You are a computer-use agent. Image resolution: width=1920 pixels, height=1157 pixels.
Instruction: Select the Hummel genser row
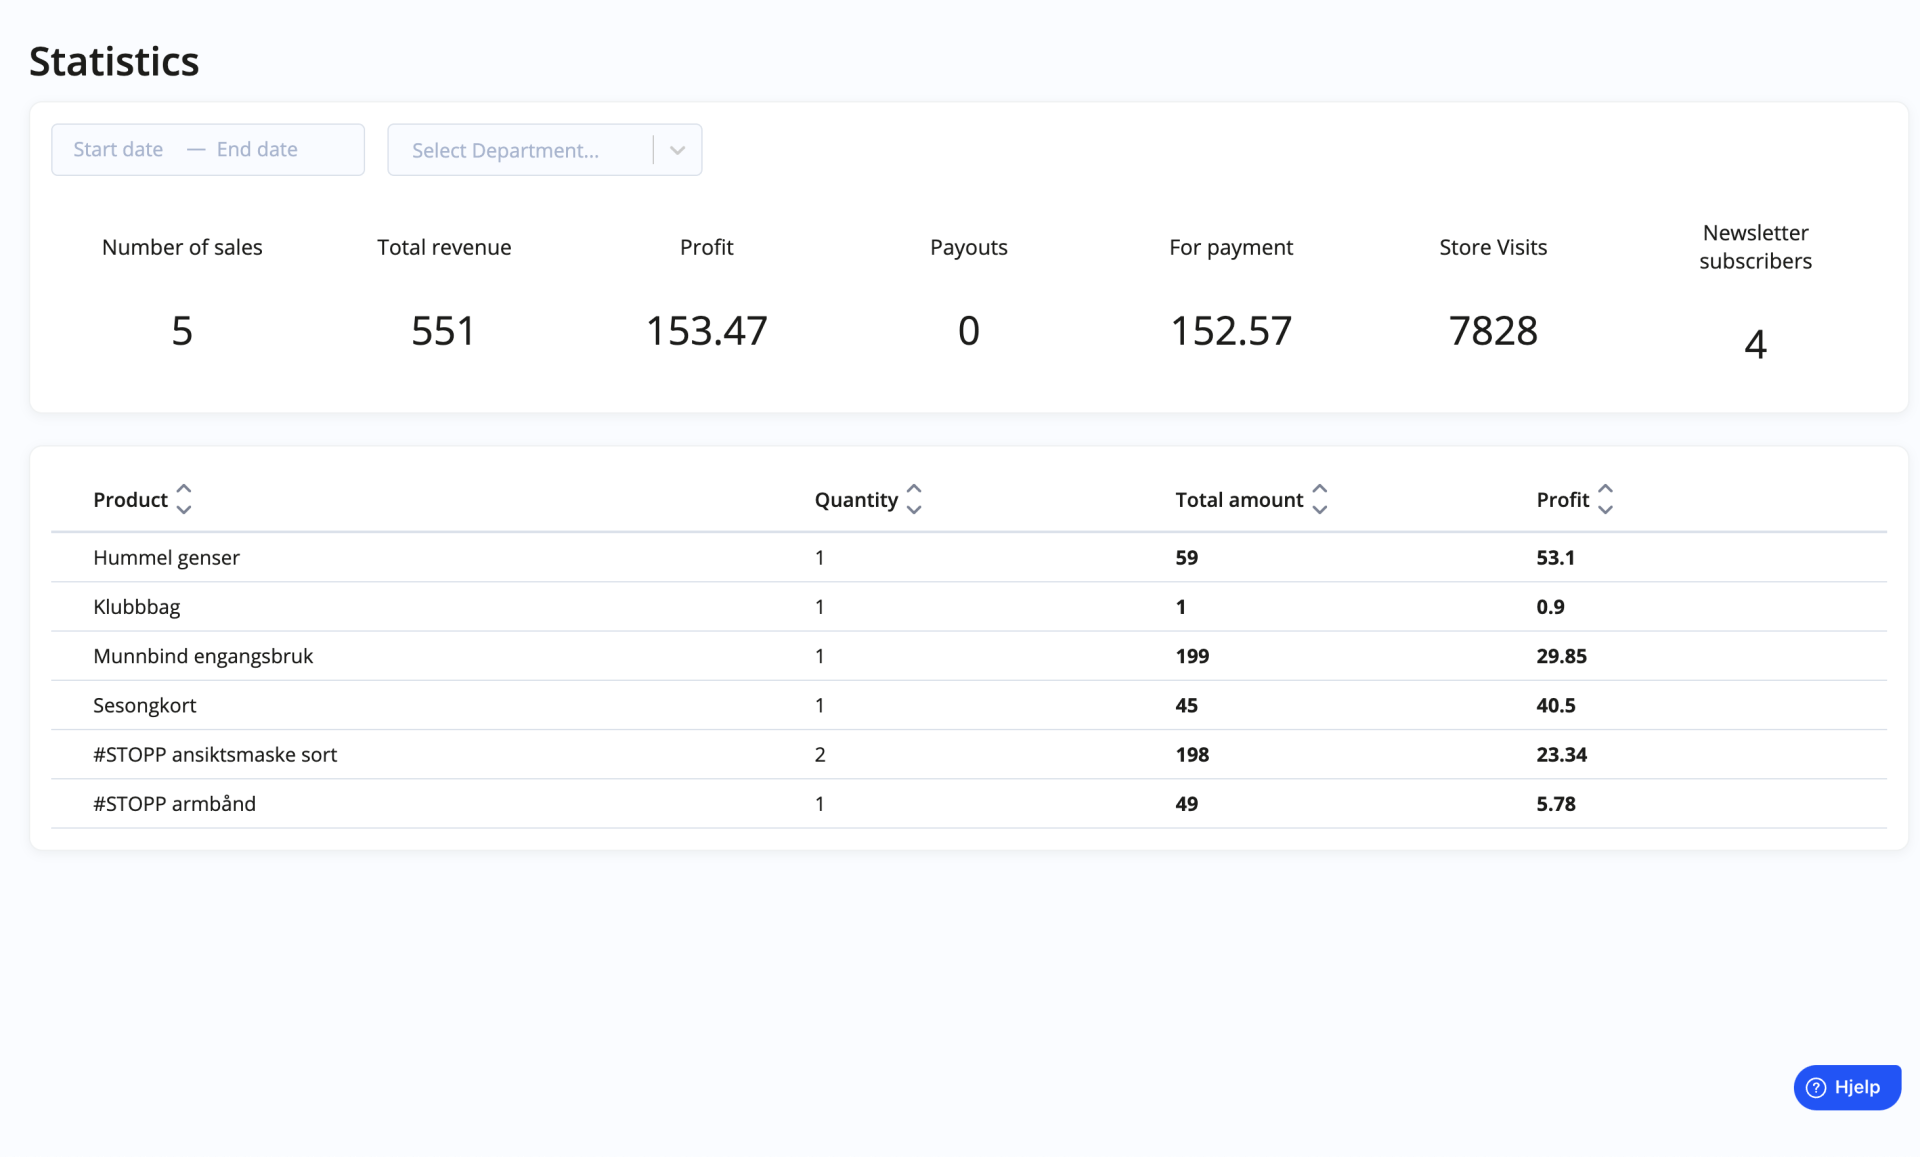968,558
